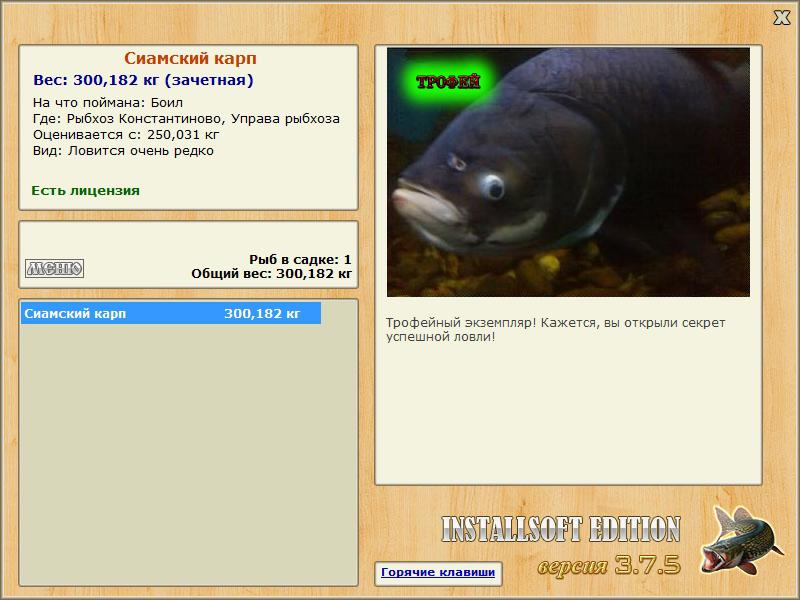The width and height of the screenshot is (800, 600).
Task: Click the Вес: 300,182 кг (зачетная) line
Action: (x=143, y=80)
